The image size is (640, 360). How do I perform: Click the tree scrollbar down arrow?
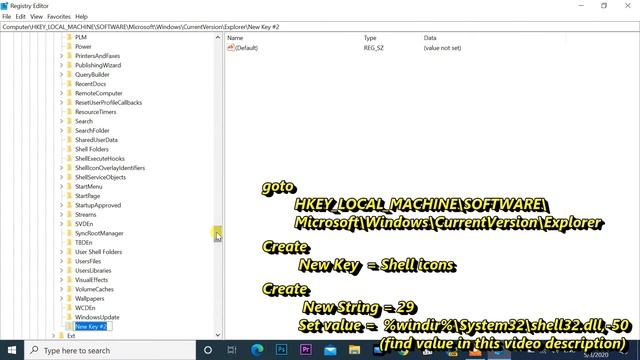218,335
